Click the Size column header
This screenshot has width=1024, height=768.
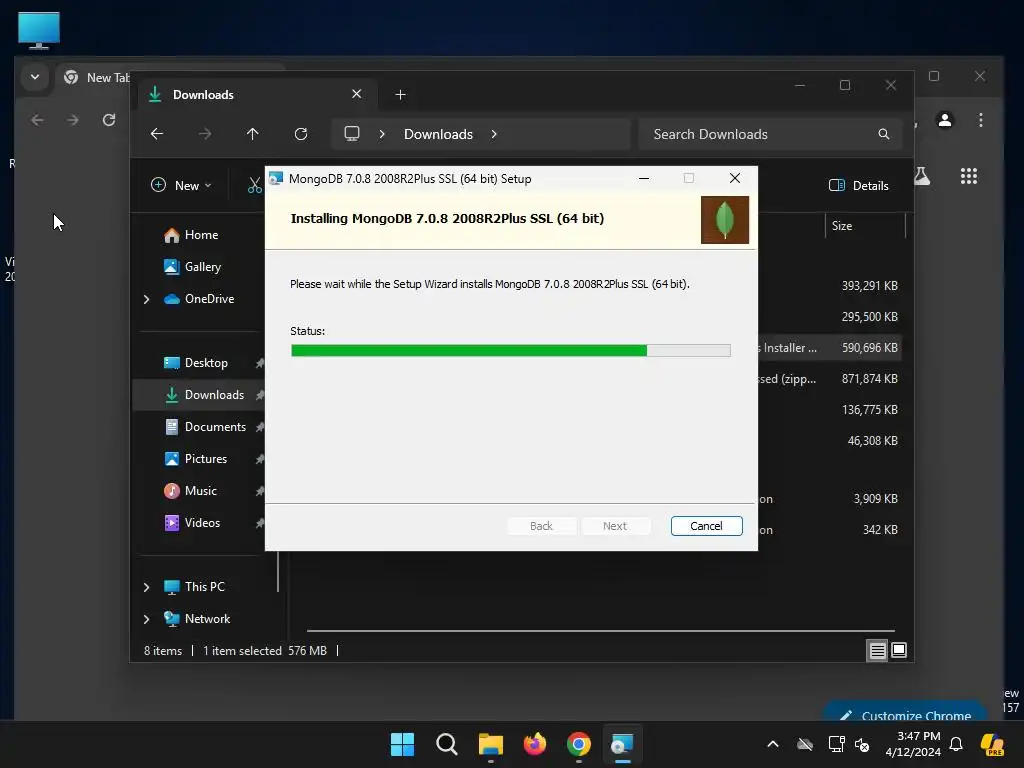pyautogui.click(x=865, y=226)
